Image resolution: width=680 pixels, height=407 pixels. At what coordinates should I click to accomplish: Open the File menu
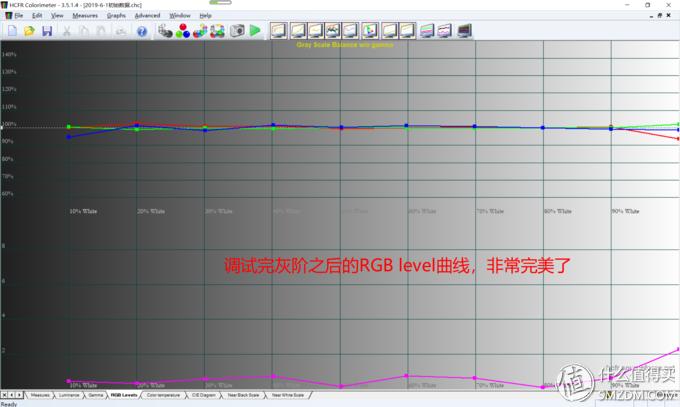[19, 16]
